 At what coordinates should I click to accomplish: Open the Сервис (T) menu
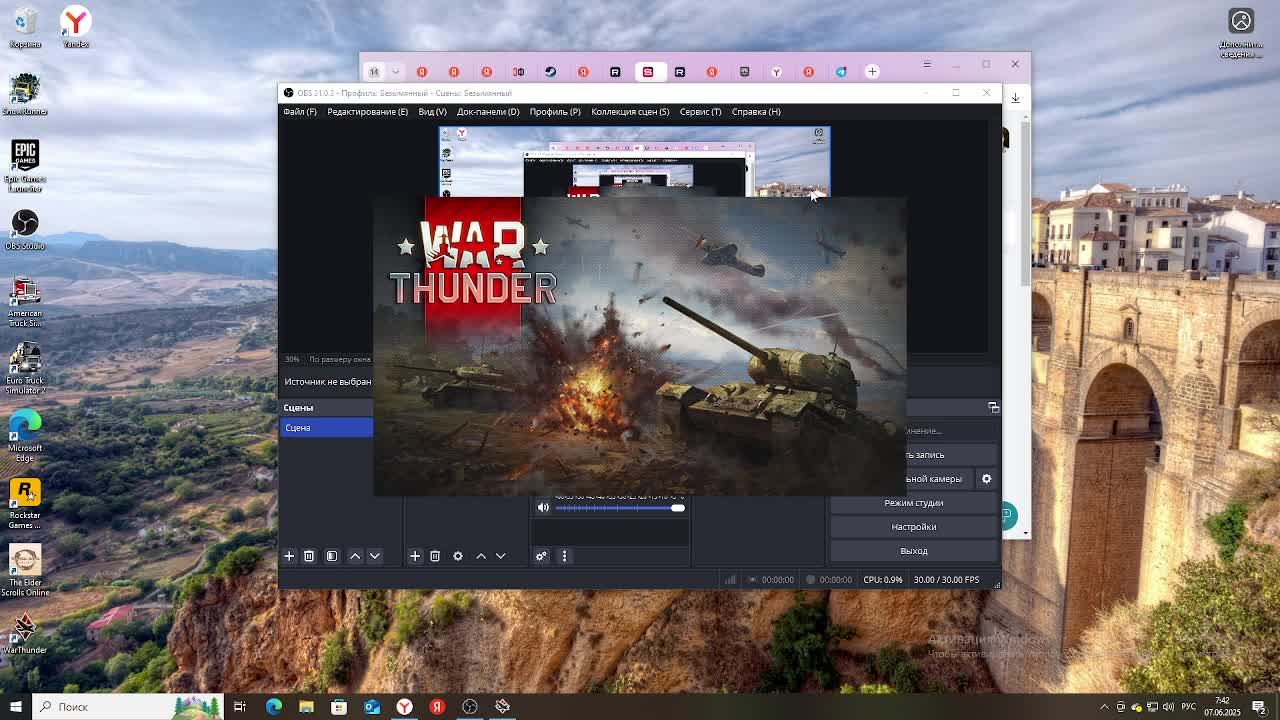[x=700, y=112]
